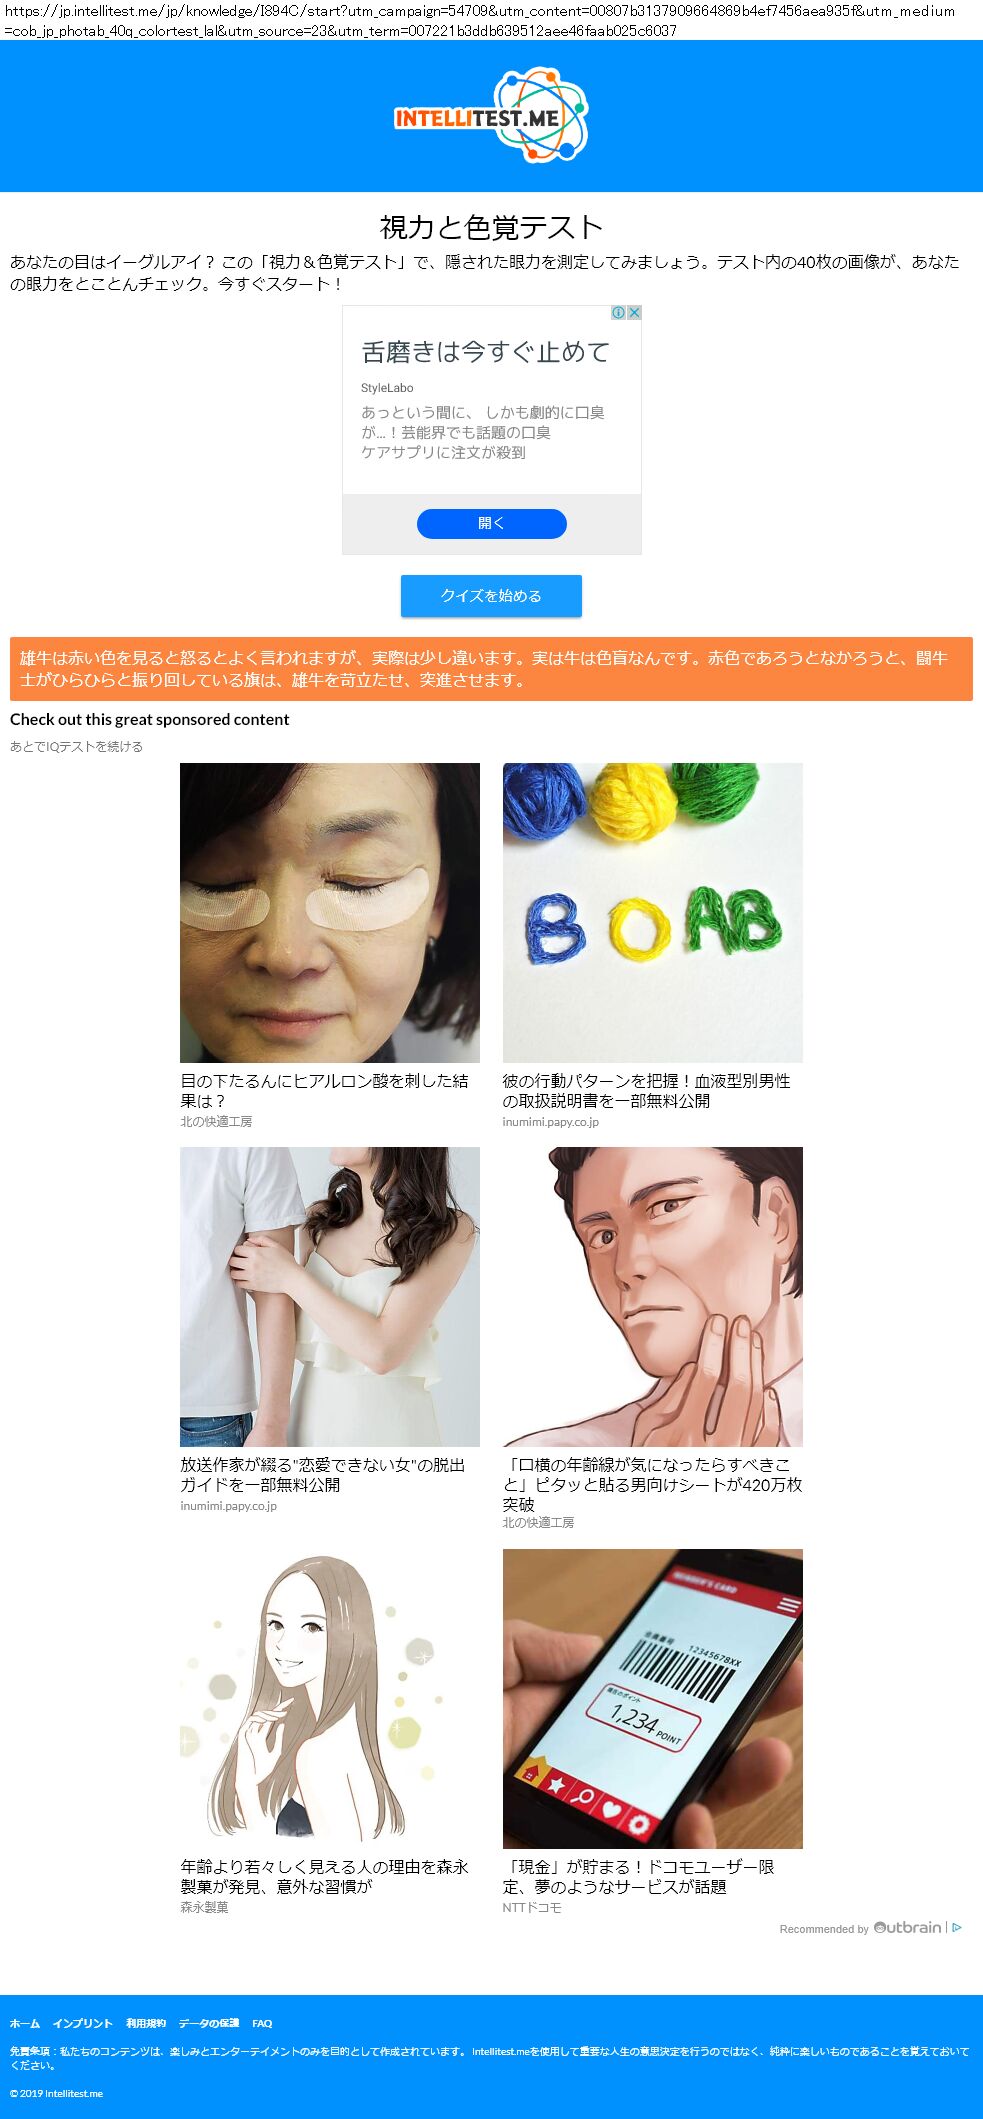Viewport: 983px width, 2119px height.
Task: Open the ad info icon on the banner
Action: point(619,313)
